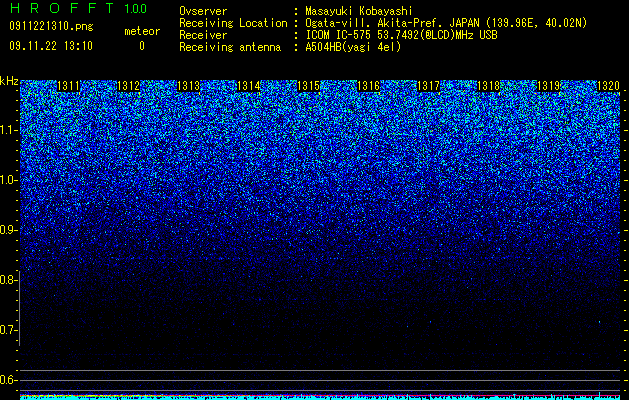
Task: Click the 0911221310.png filename label
Action: 51,26
